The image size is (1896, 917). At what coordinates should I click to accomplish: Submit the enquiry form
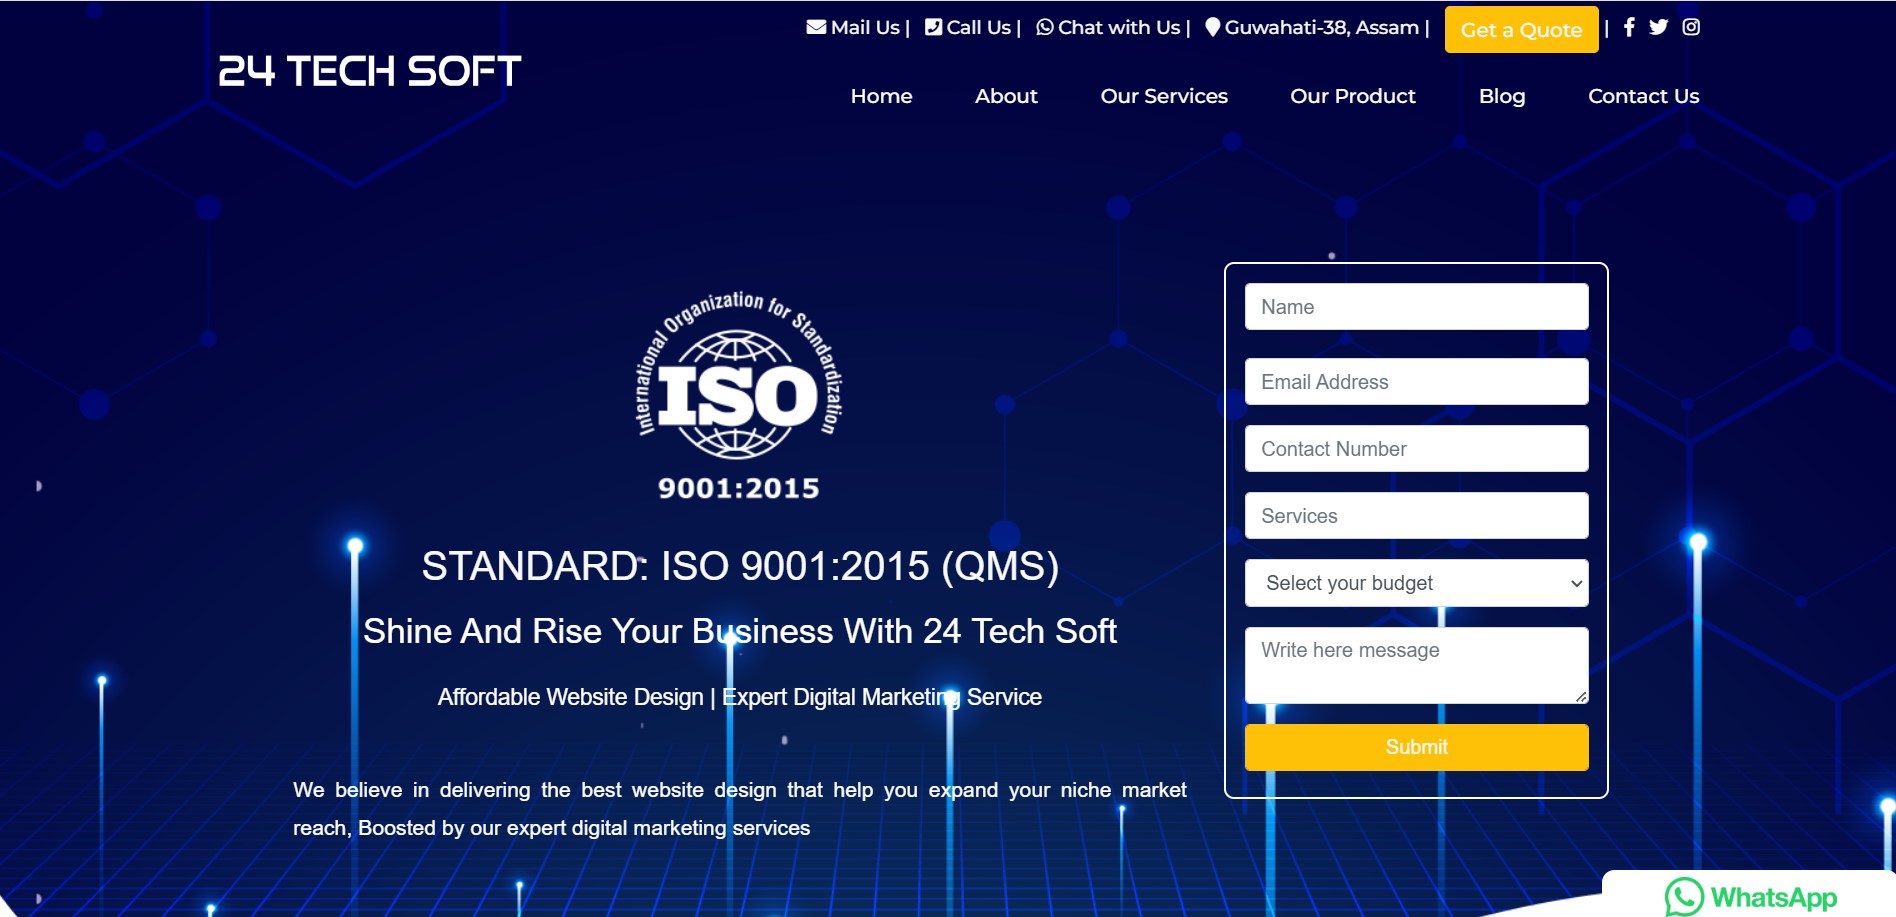click(x=1416, y=747)
